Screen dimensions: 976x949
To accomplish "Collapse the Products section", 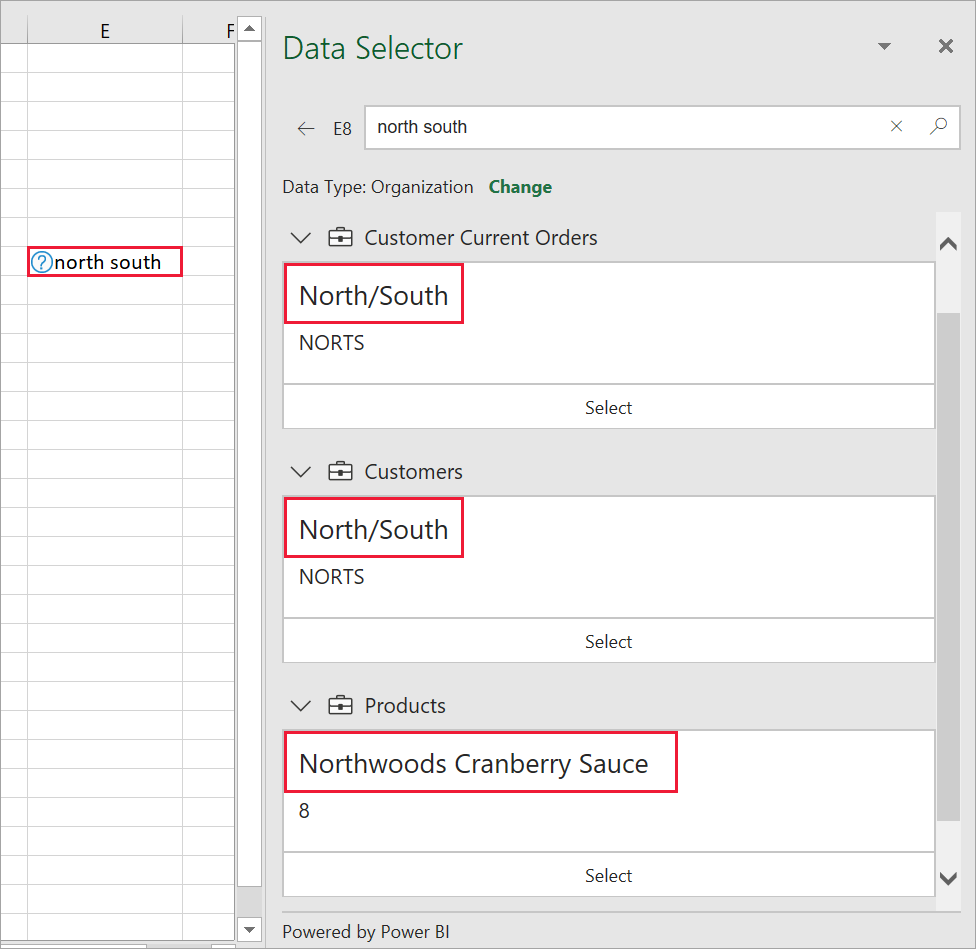I will click(x=300, y=705).
